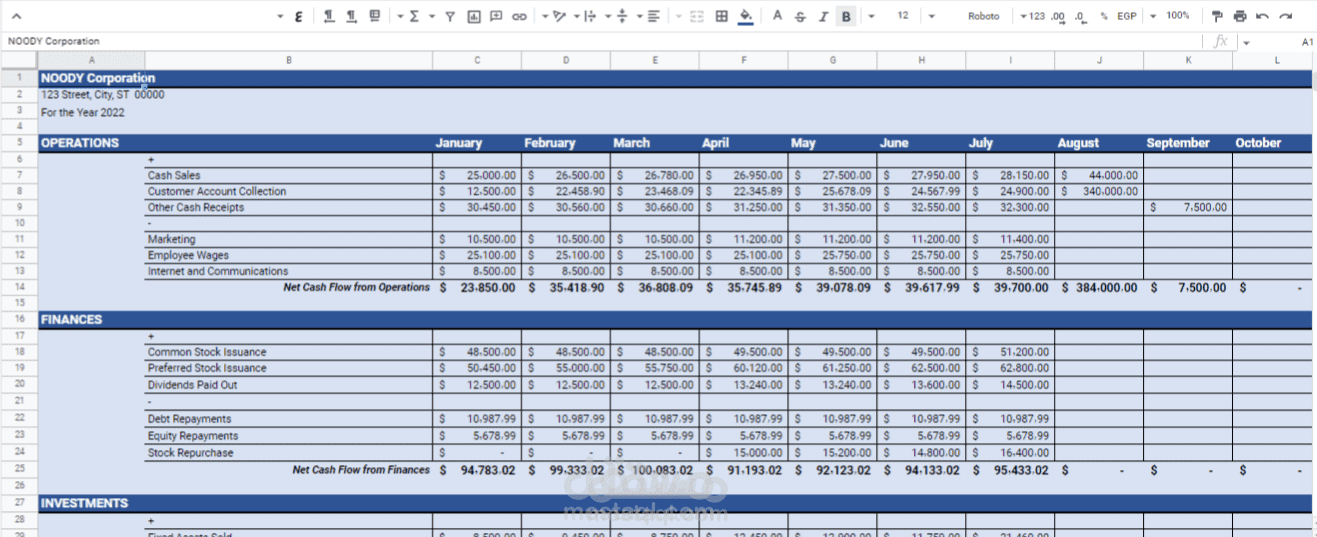Viewport: 1317px width, 537px height.
Task: Click the fx formula icon
Action: (1221, 42)
